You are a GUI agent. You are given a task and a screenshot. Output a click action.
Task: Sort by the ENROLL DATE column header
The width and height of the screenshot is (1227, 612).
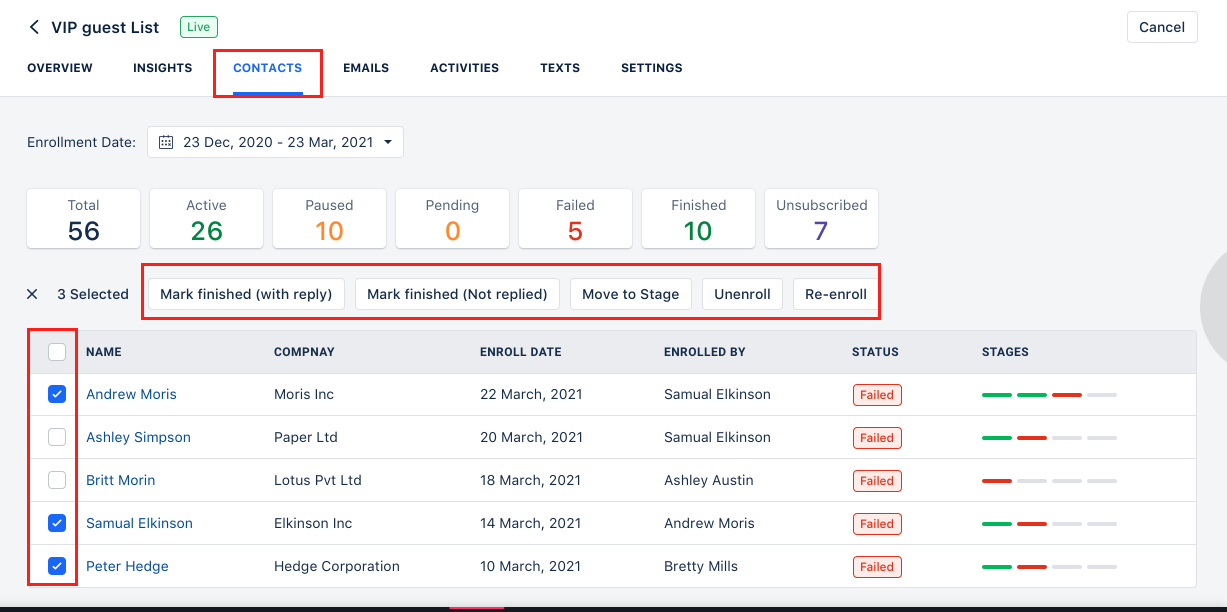pos(520,352)
